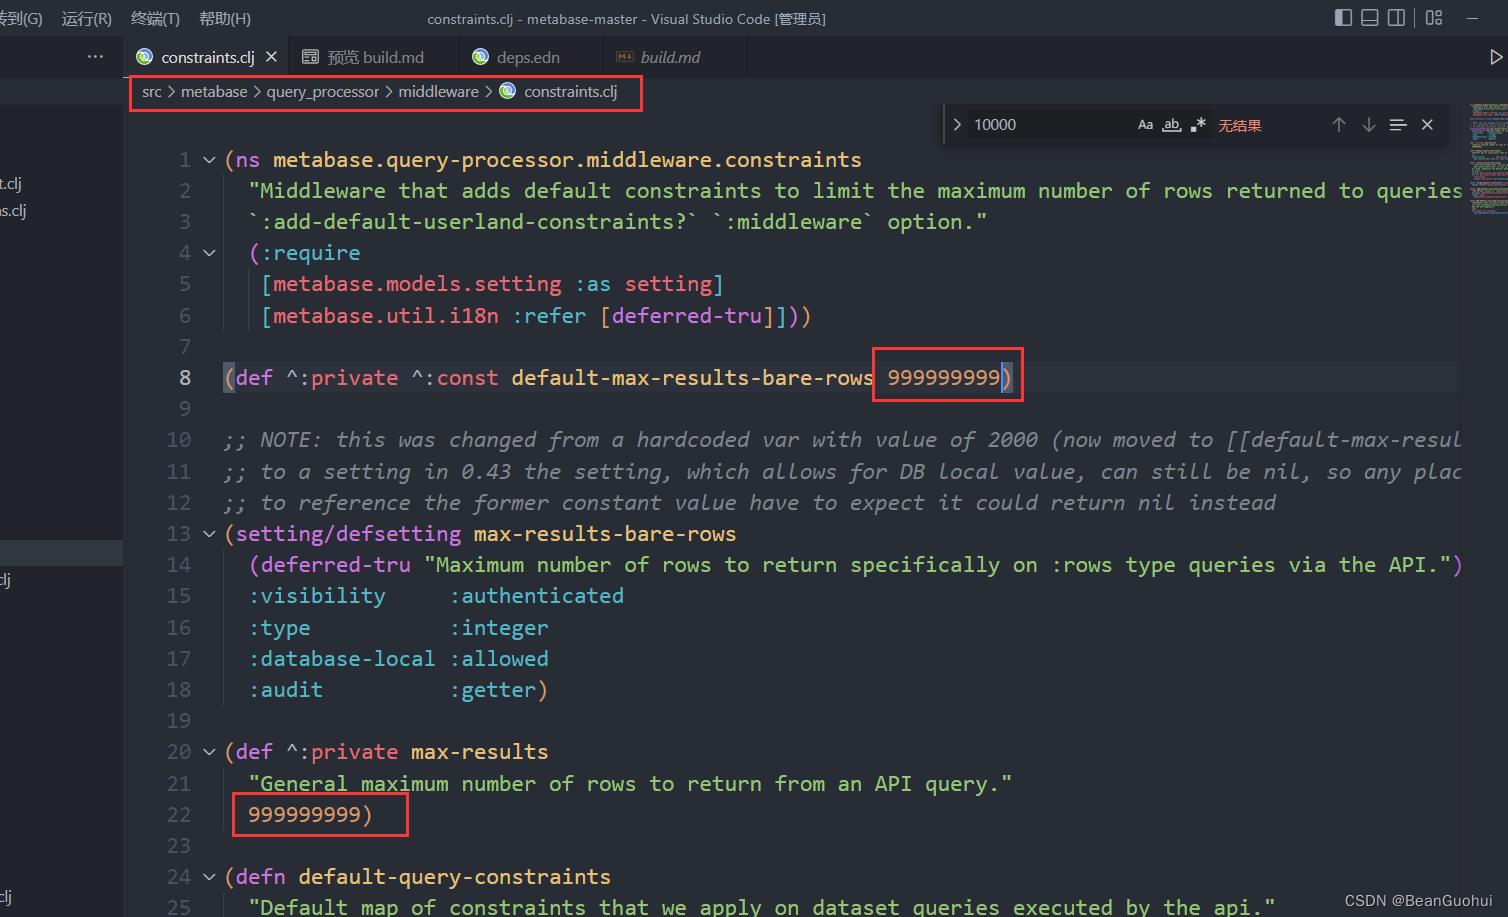Switch to constraints.clj tab
This screenshot has height=917, width=1508.
[208, 57]
